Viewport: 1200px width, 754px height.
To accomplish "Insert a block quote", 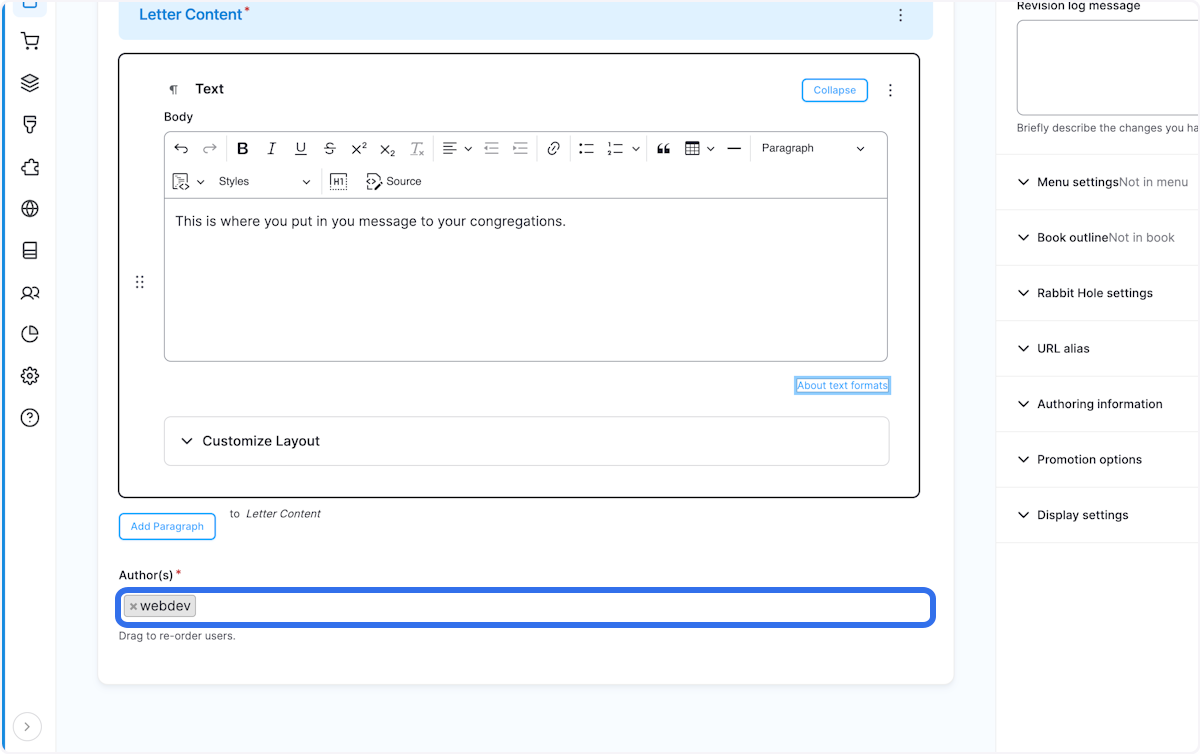I will point(663,148).
